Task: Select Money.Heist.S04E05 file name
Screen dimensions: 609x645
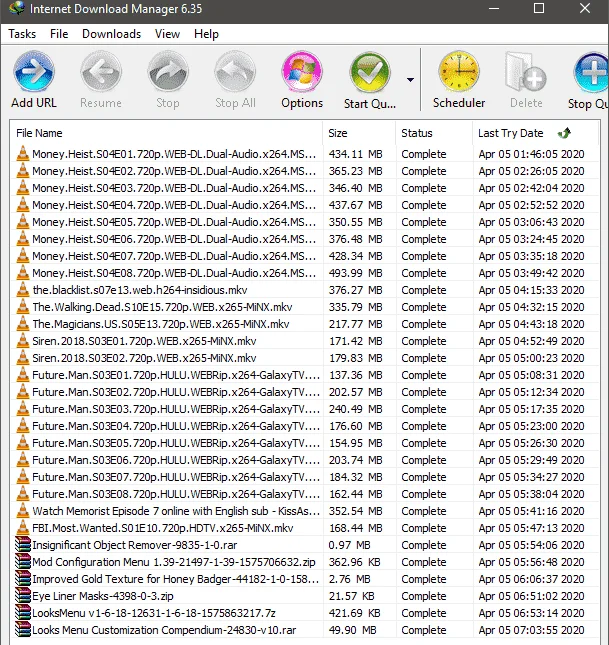Action: coord(174,222)
